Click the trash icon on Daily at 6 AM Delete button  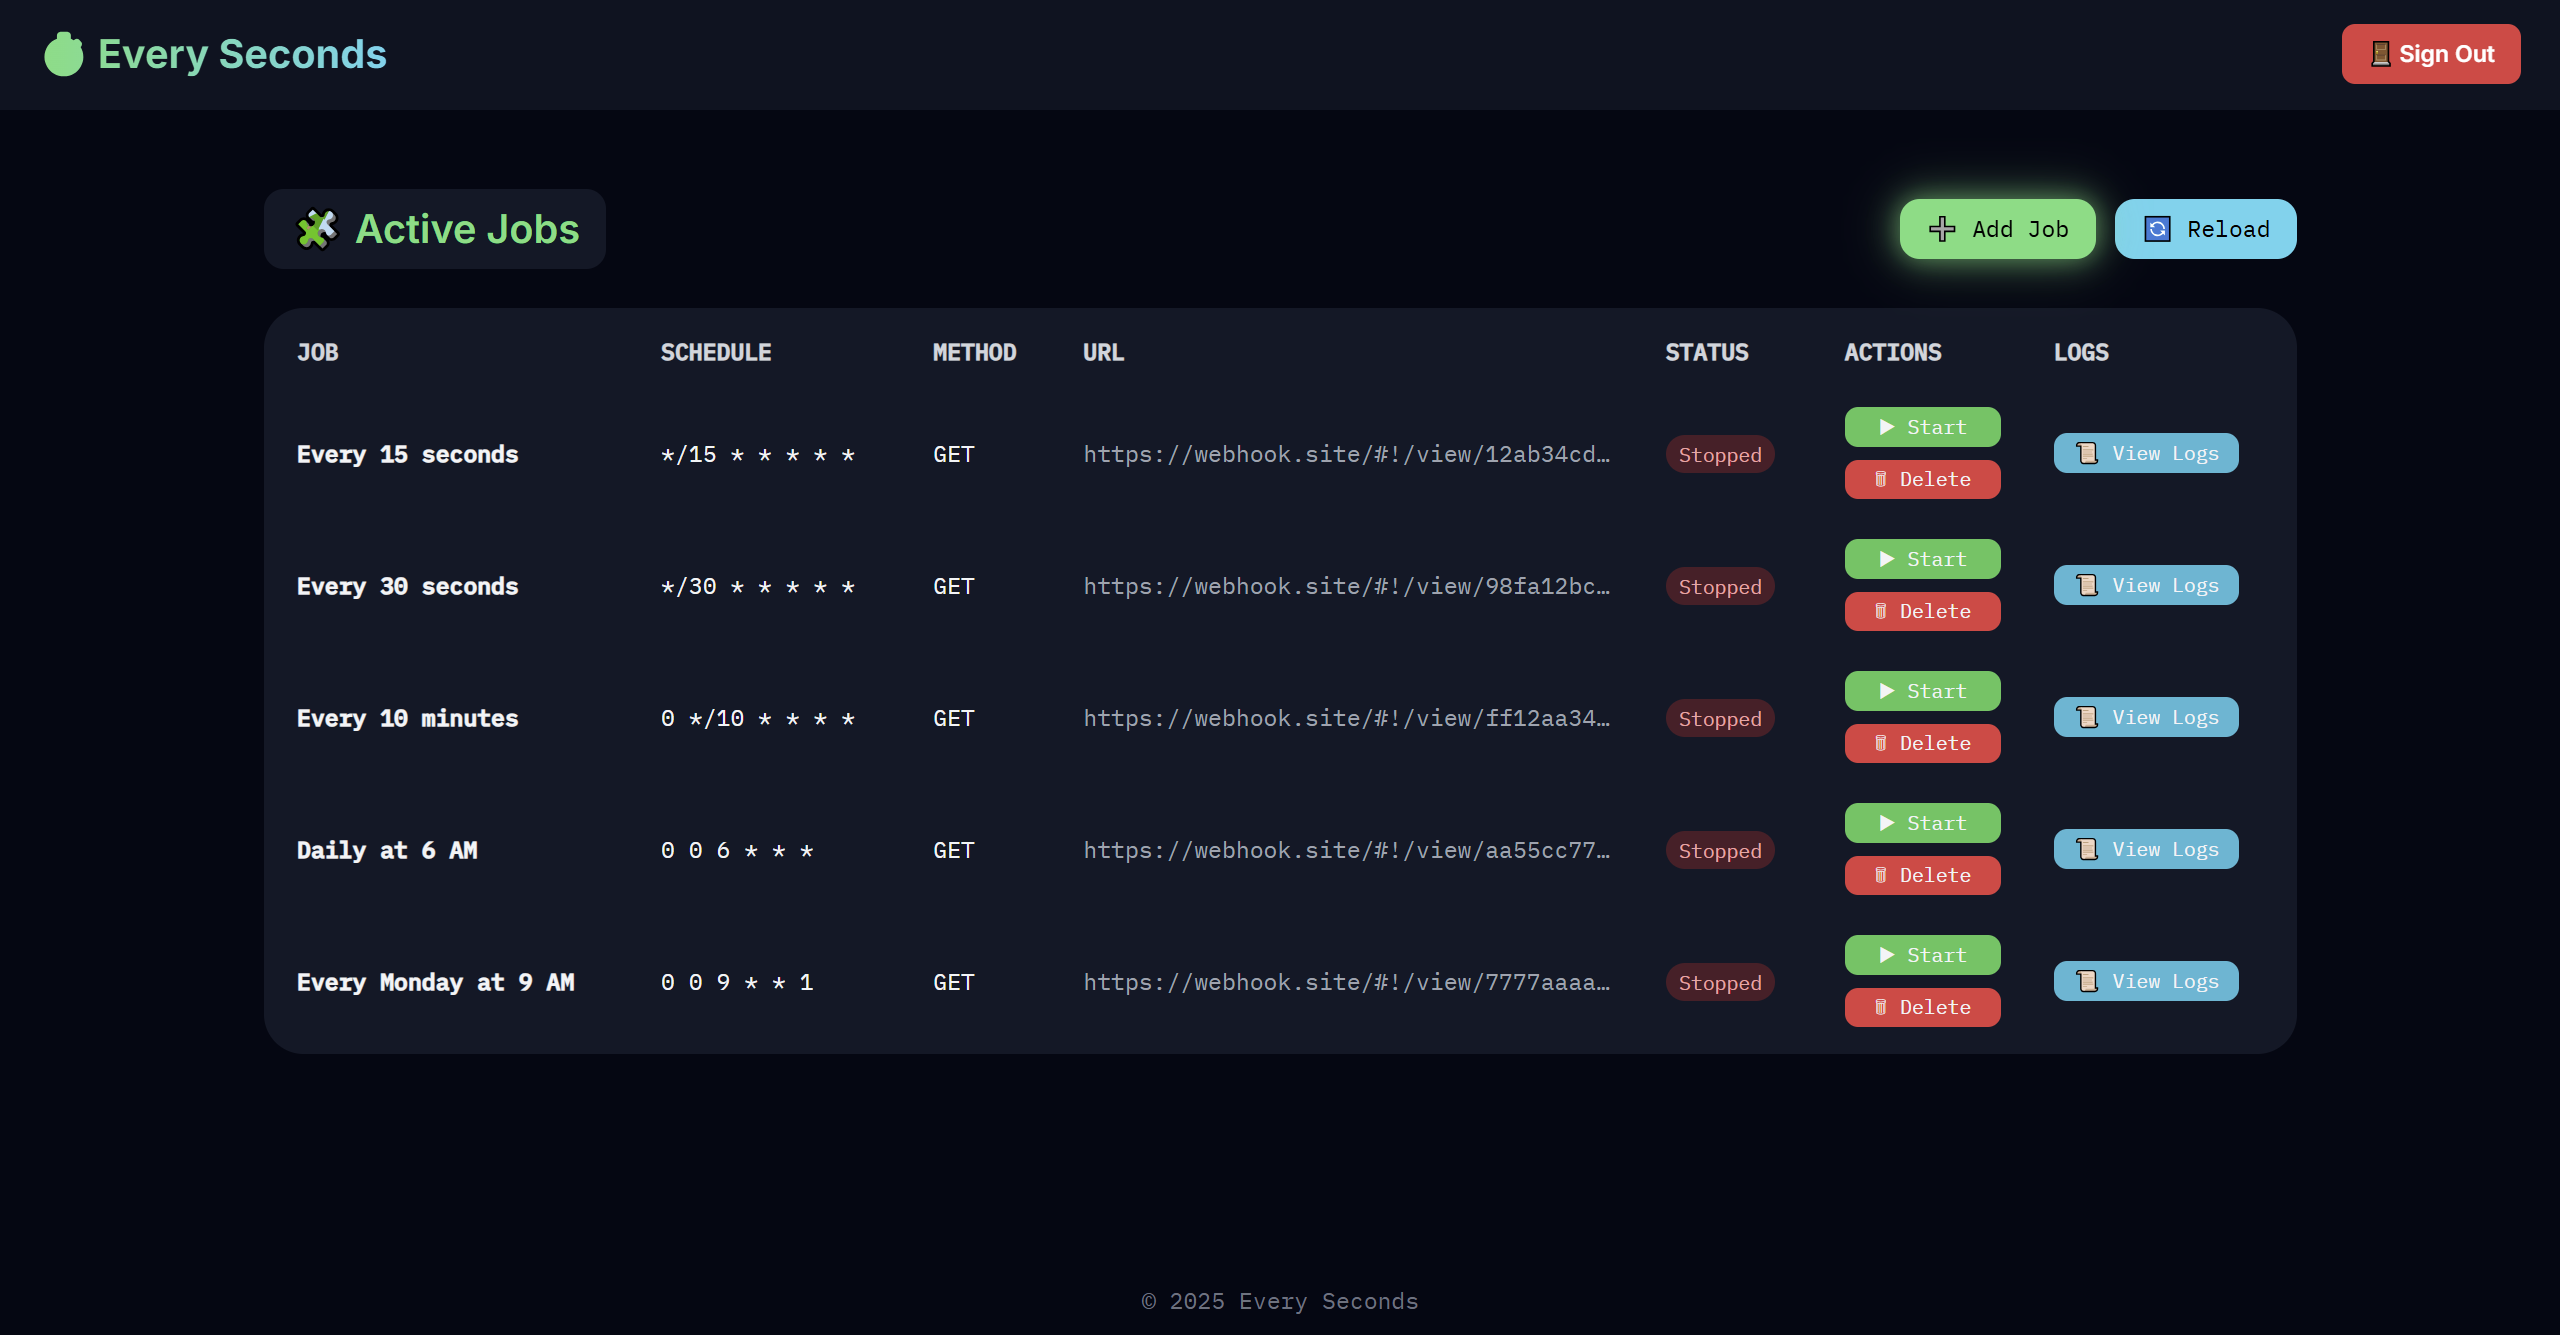pyautogui.click(x=1881, y=875)
